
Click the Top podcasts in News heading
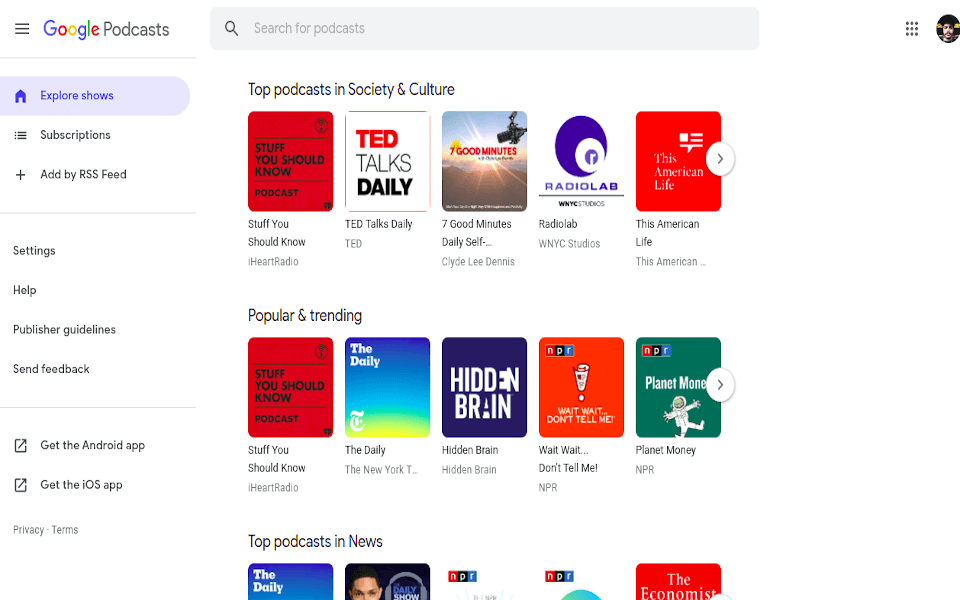click(x=315, y=541)
